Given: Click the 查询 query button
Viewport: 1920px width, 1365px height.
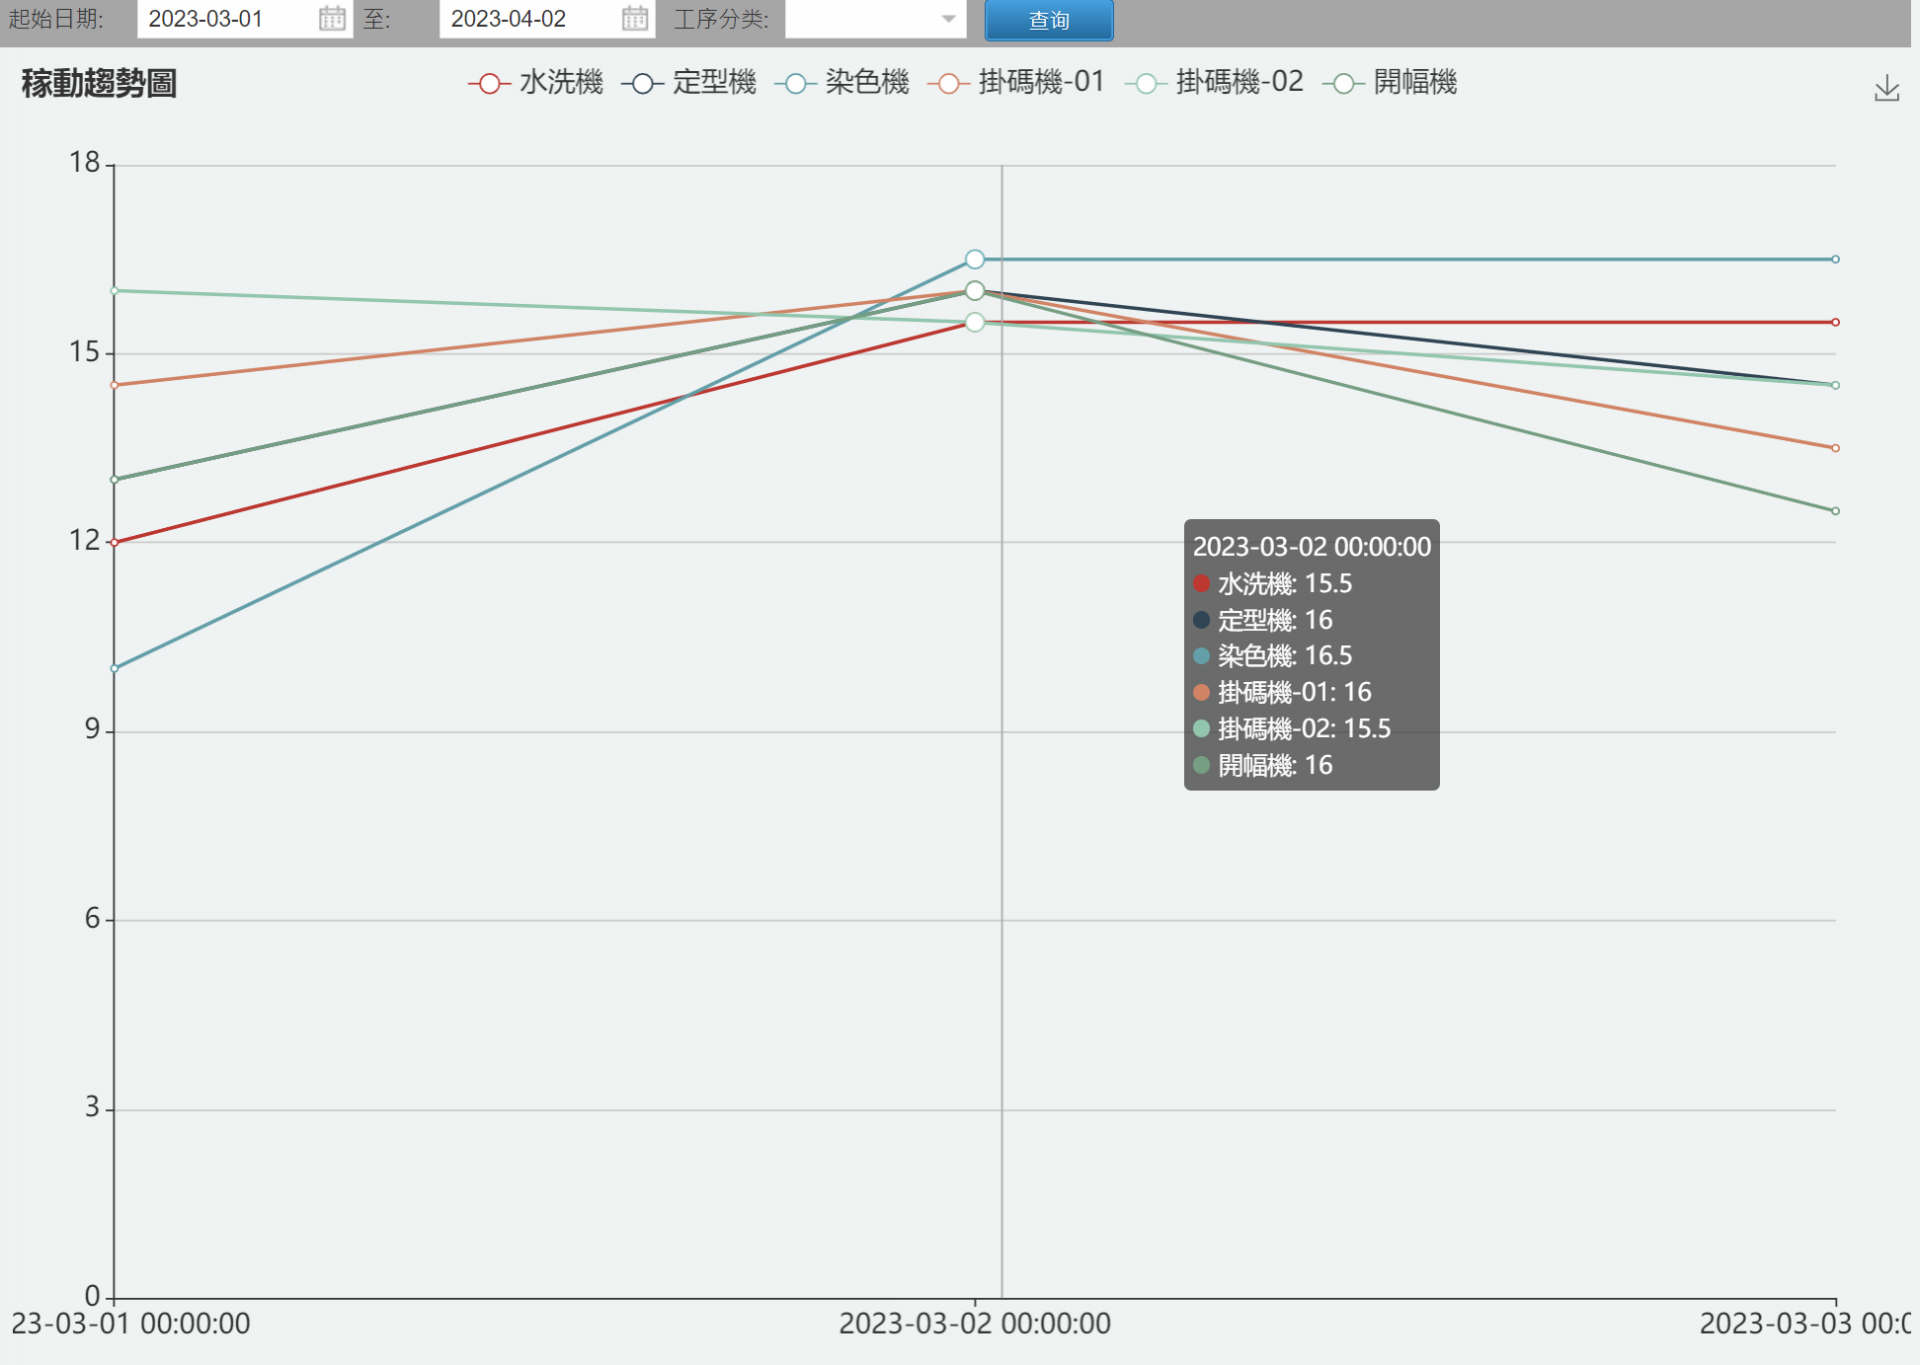Looking at the screenshot, I should (1049, 20).
